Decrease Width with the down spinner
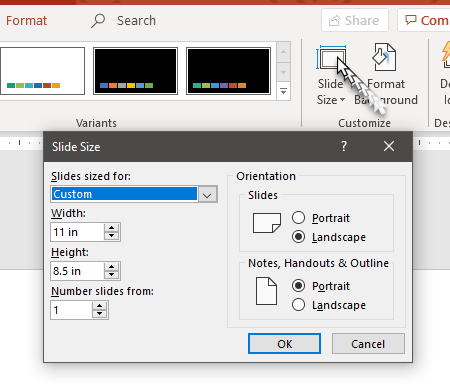The image size is (450, 386). 111,236
